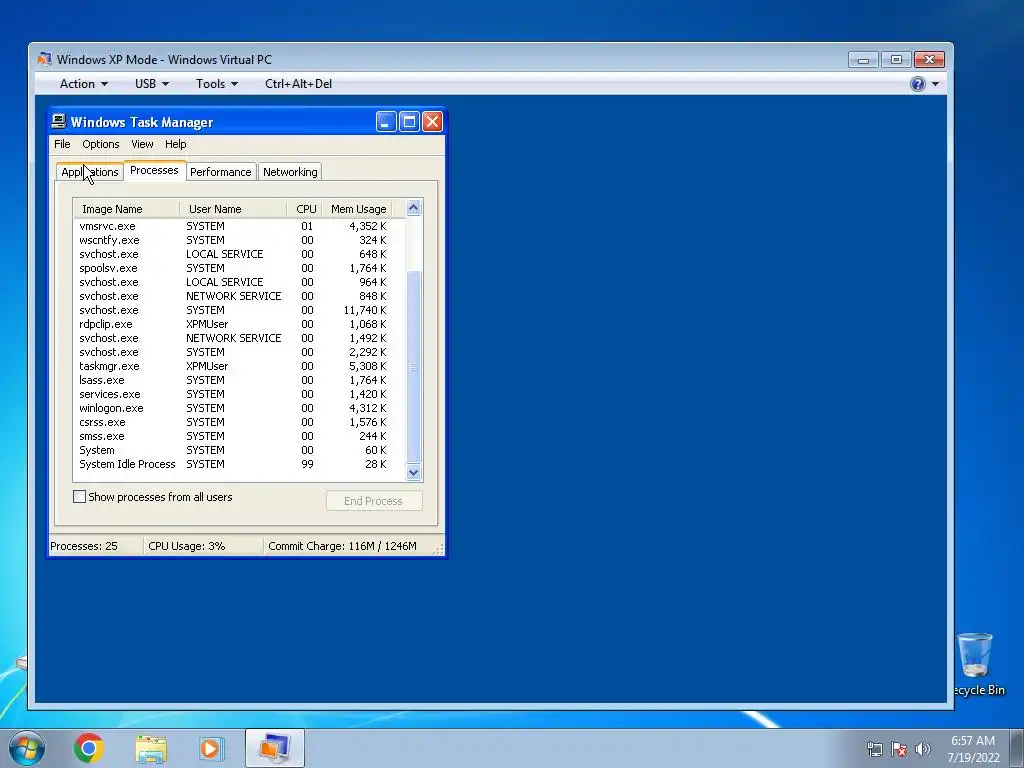Viewport: 1024px width, 768px height.
Task: Open Windows Explorer taskbar icon
Action: click(x=151, y=748)
